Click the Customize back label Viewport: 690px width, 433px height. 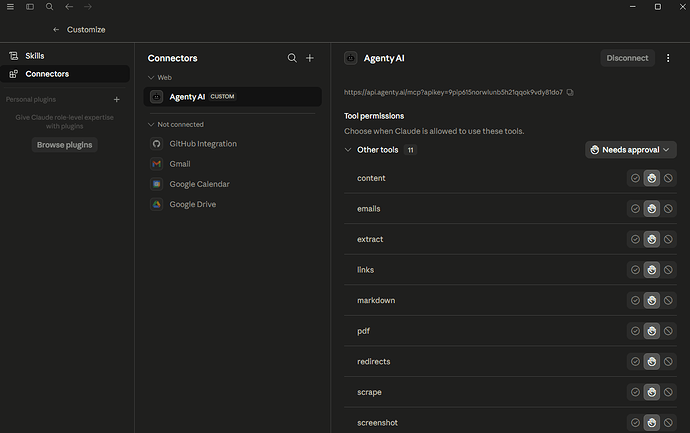point(86,29)
